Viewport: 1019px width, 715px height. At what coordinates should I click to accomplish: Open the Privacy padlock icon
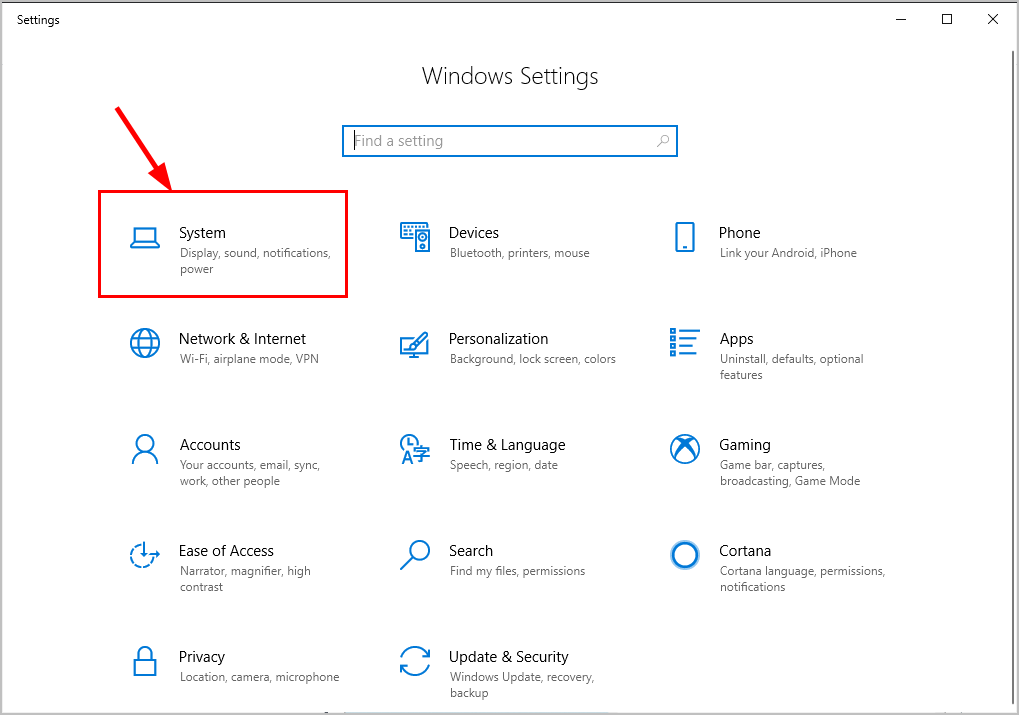pyautogui.click(x=144, y=661)
